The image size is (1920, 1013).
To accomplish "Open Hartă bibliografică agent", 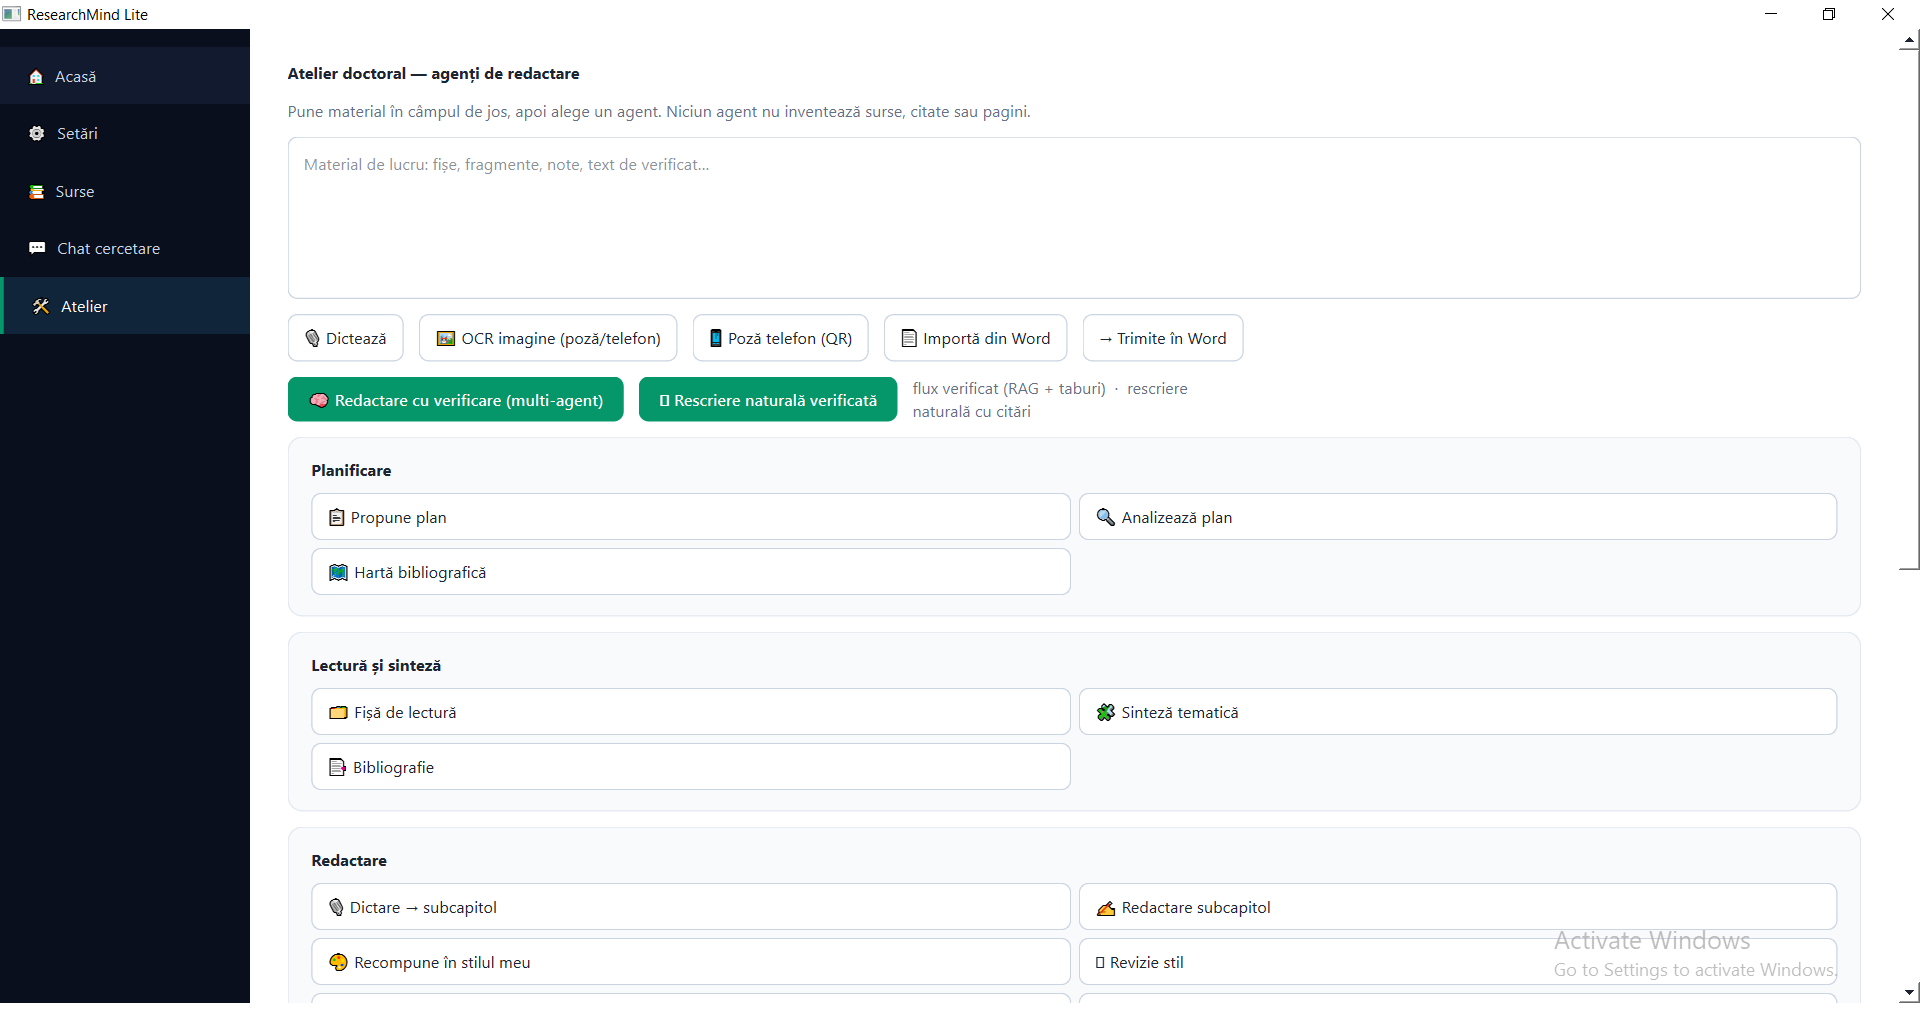I will tap(691, 572).
